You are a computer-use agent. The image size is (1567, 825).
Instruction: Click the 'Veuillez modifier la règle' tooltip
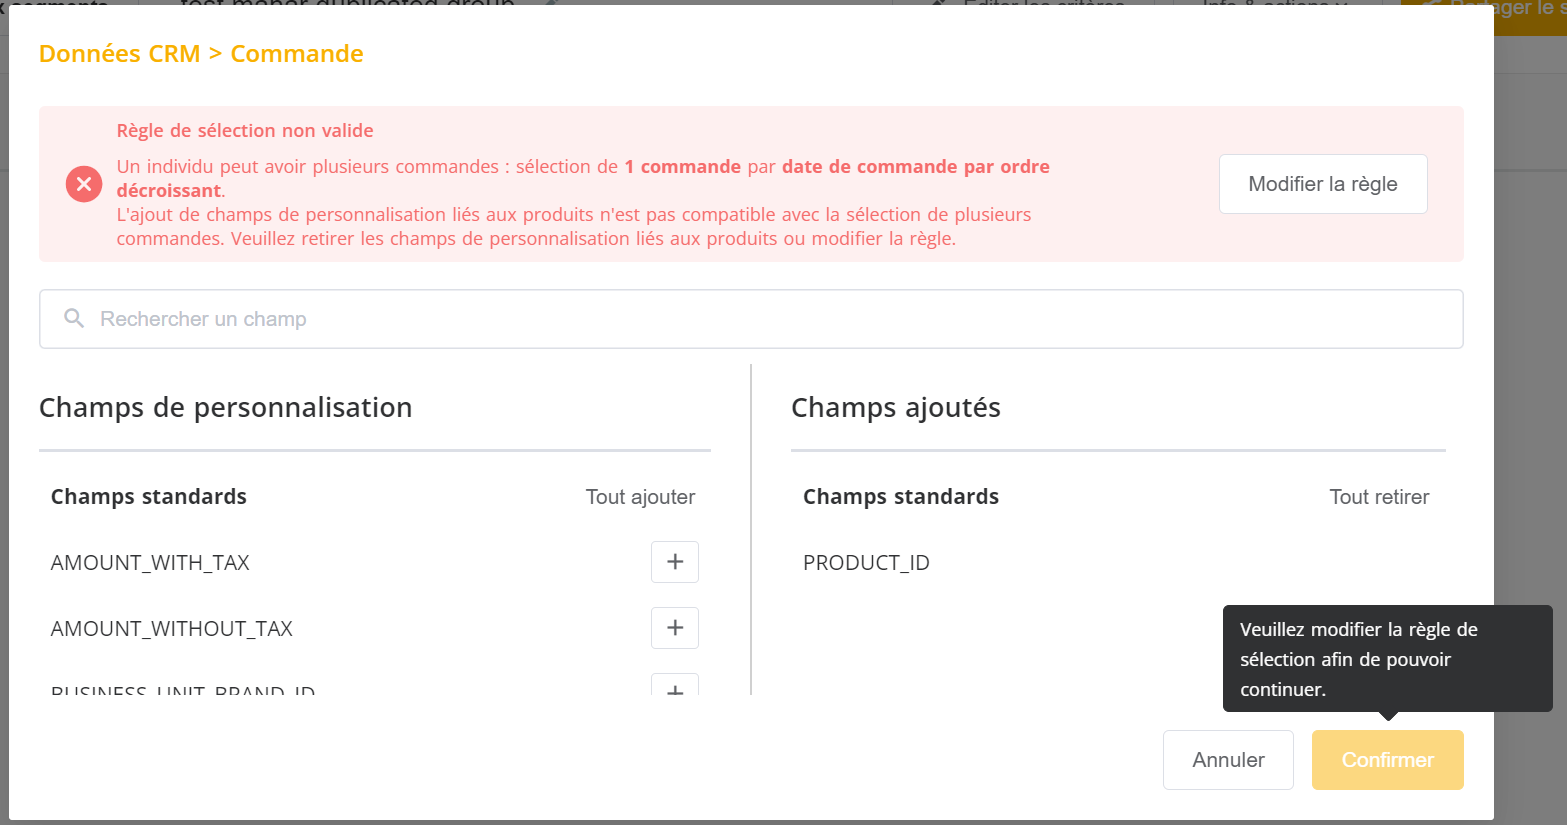coord(1387,659)
